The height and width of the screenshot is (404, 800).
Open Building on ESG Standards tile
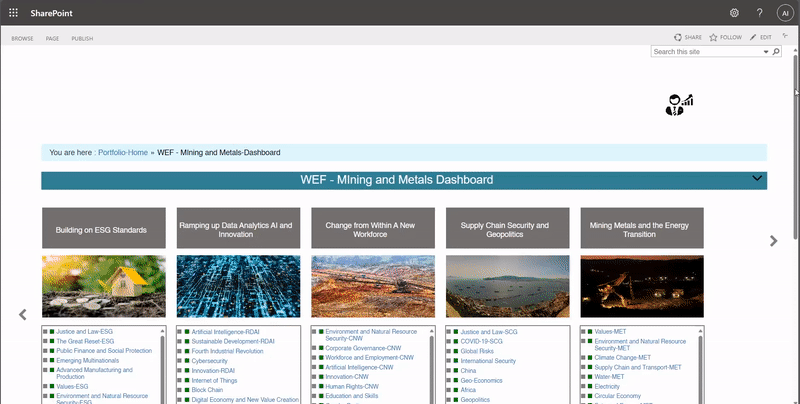click(x=104, y=228)
